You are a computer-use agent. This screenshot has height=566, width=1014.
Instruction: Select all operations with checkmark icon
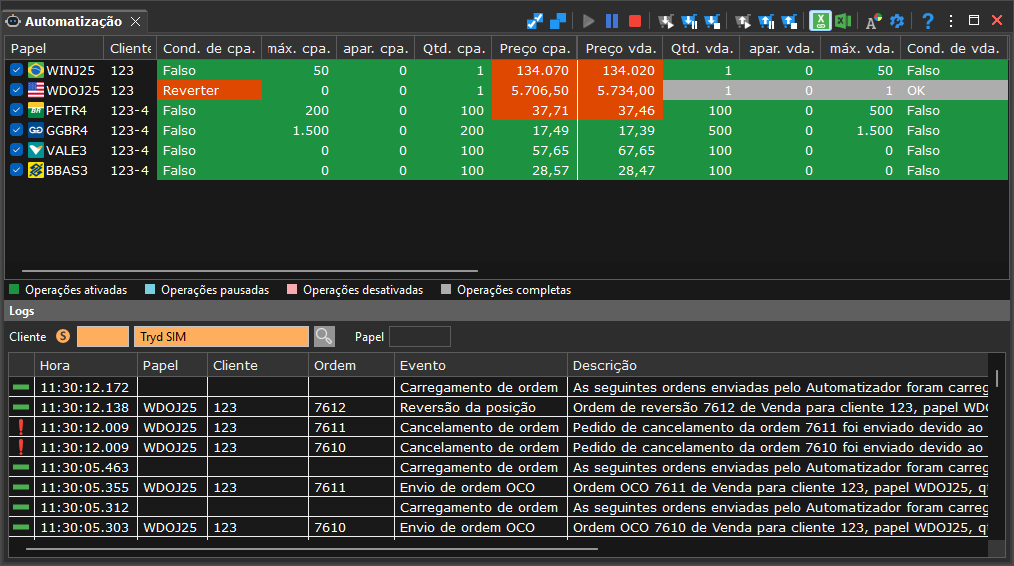[535, 21]
